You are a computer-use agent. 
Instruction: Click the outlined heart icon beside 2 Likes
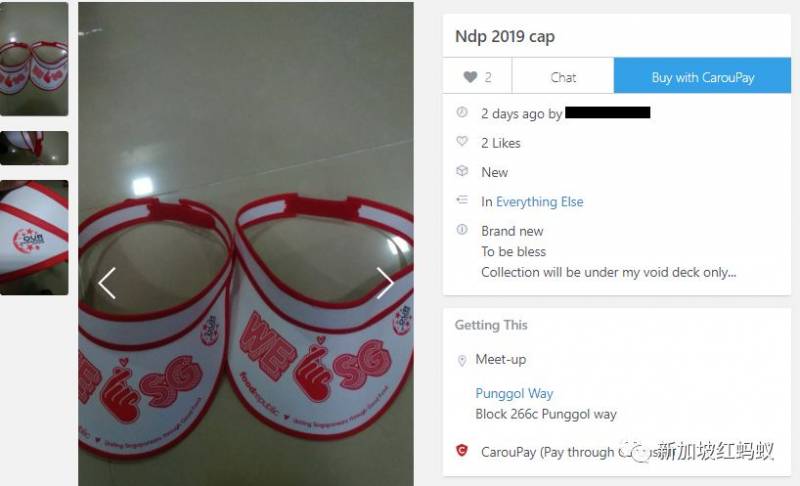(462, 141)
